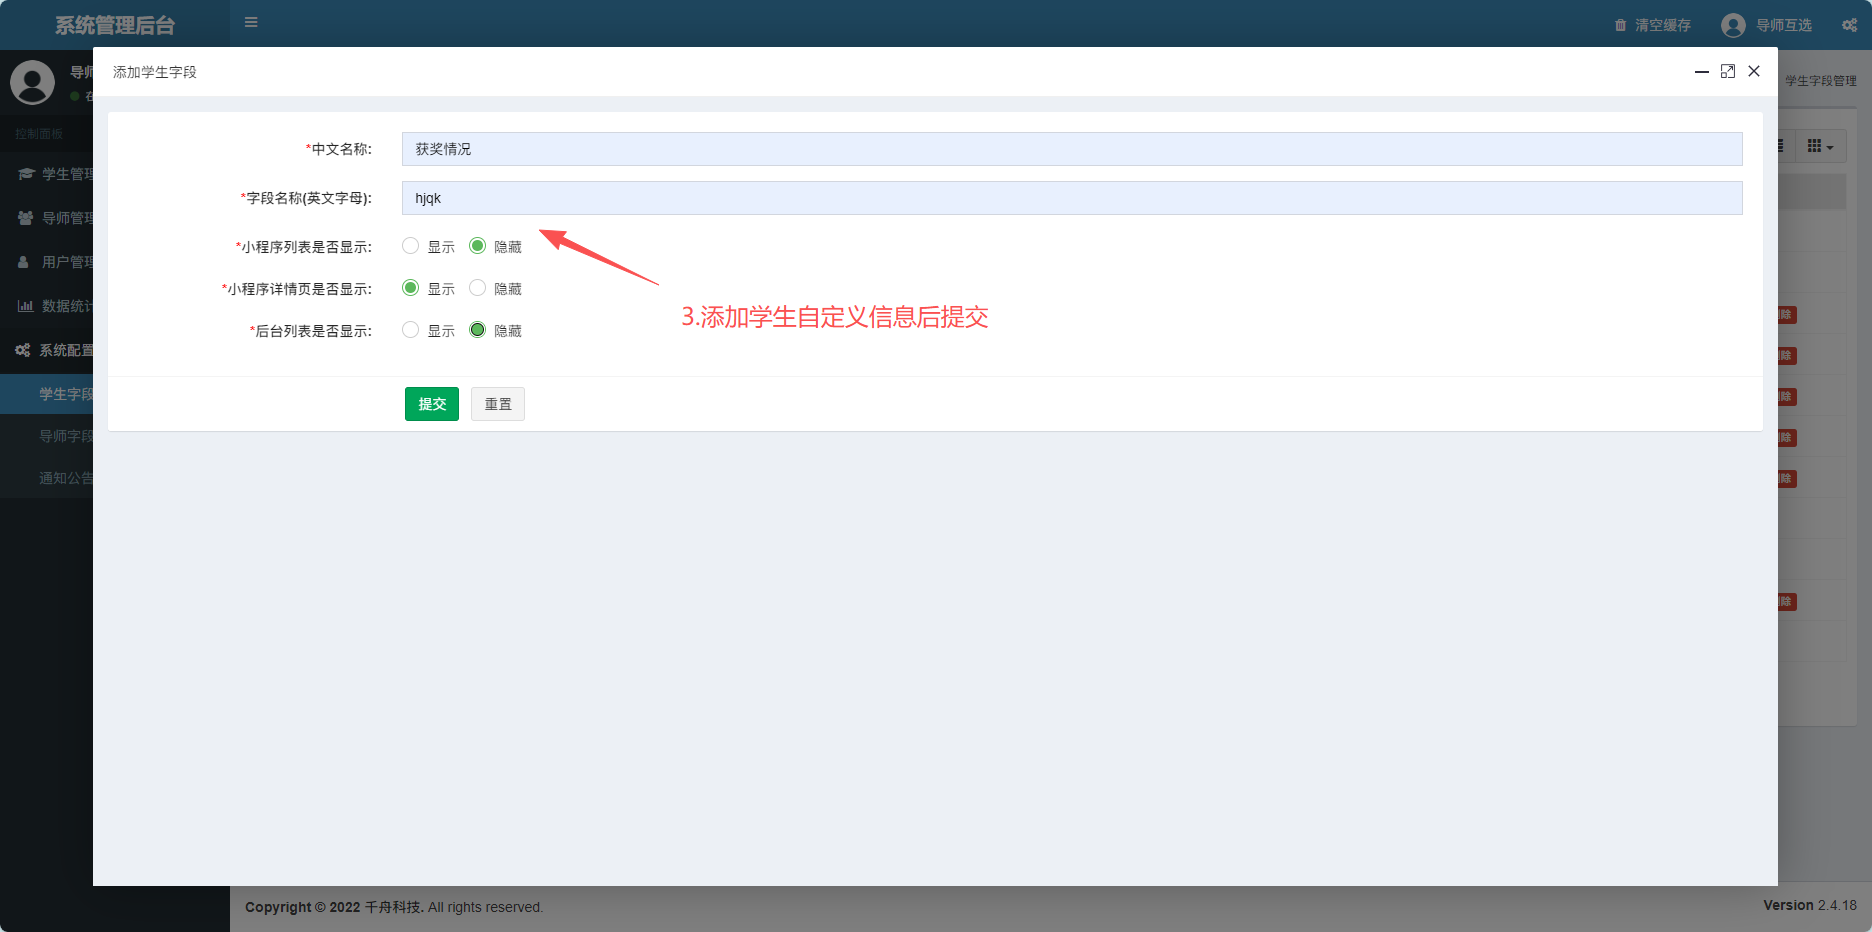Open the 数据统计 sidebar menu item
The height and width of the screenshot is (932, 1872).
tap(55, 306)
